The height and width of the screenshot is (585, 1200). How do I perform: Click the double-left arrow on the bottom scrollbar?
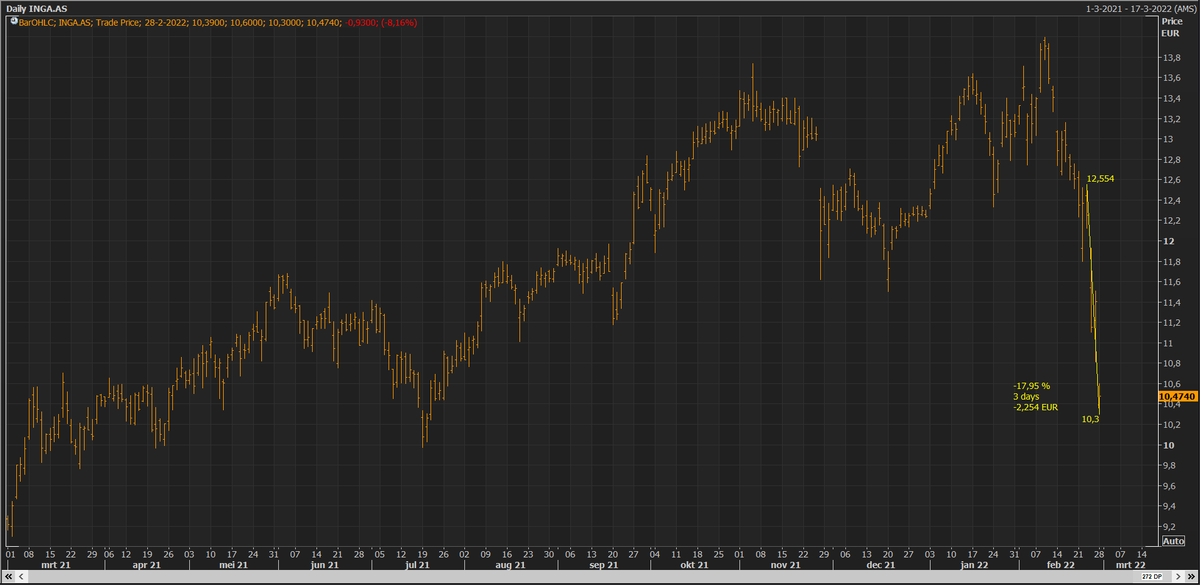8,578
